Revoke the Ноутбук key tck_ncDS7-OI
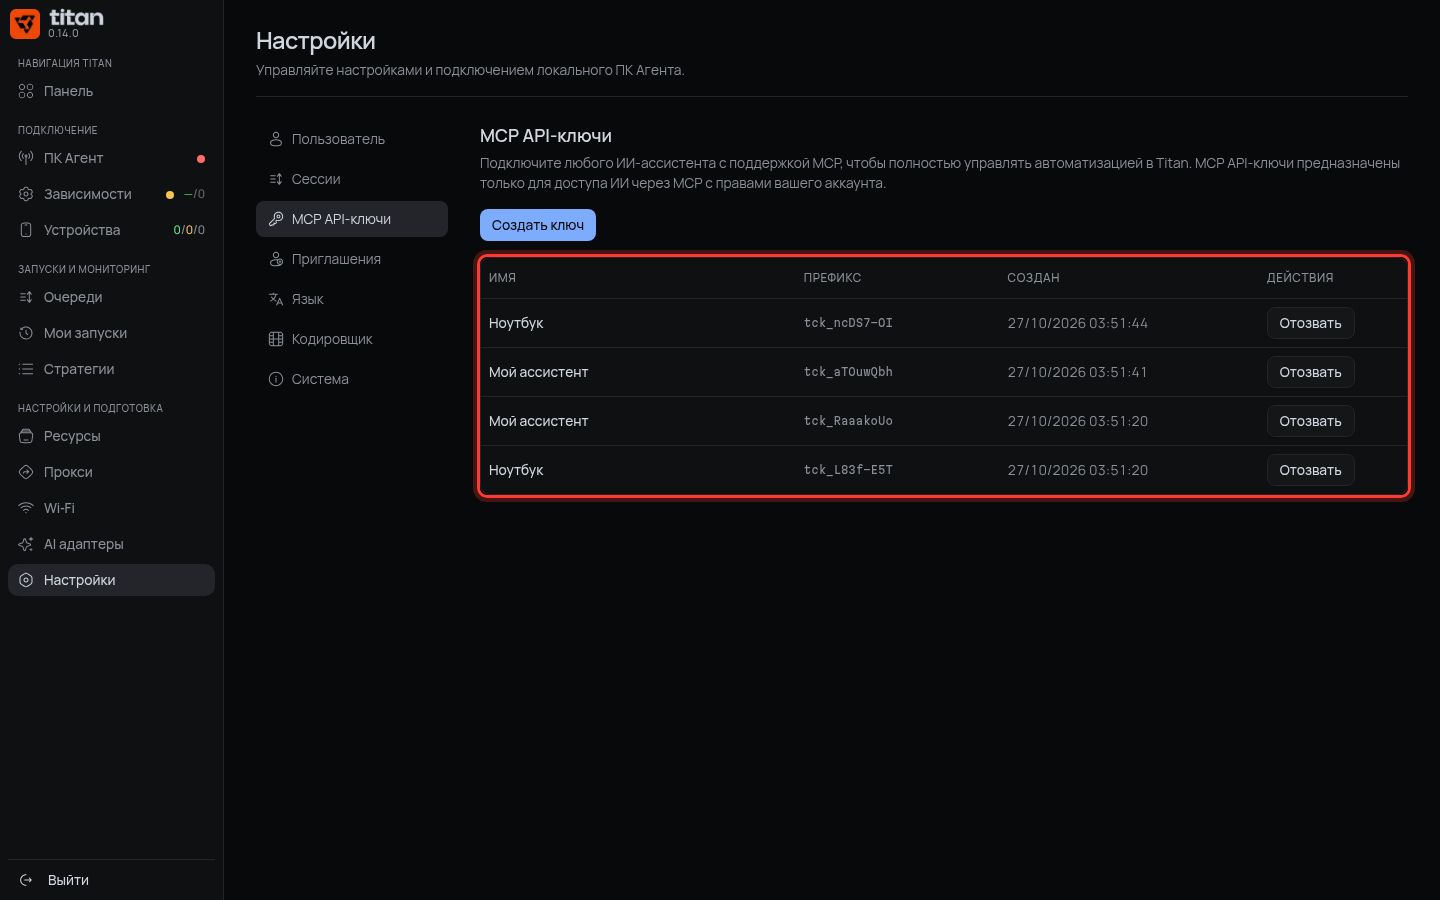The height and width of the screenshot is (900, 1440). point(1310,323)
